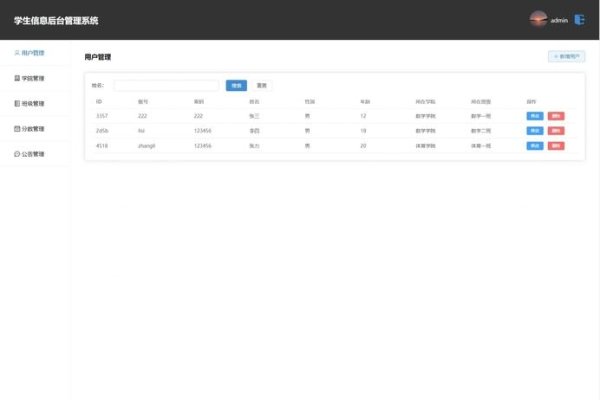
Task: Click the blue edit button in 李四 row
Action: click(535, 131)
